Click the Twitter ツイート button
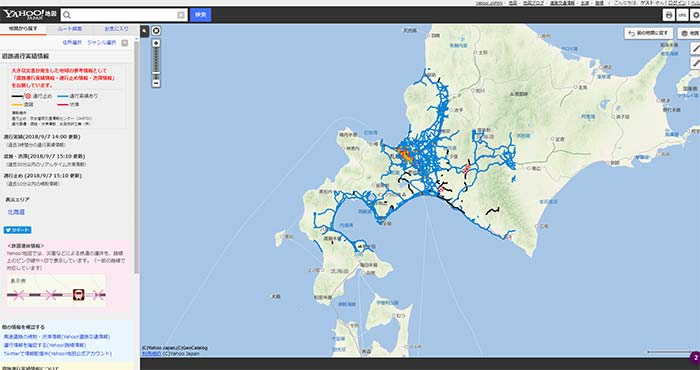 click(x=17, y=230)
